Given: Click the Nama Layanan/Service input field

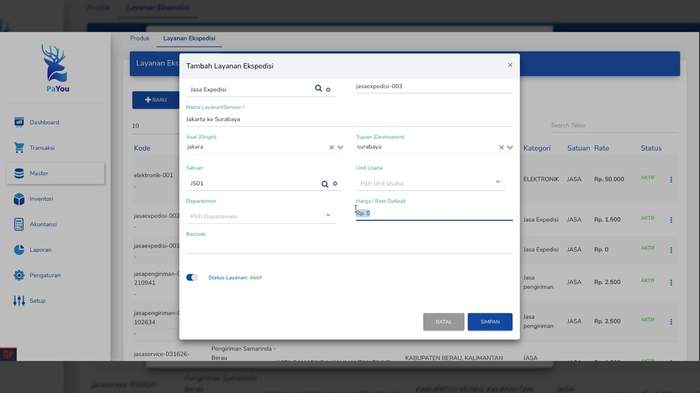Looking at the screenshot, I should pos(349,119).
